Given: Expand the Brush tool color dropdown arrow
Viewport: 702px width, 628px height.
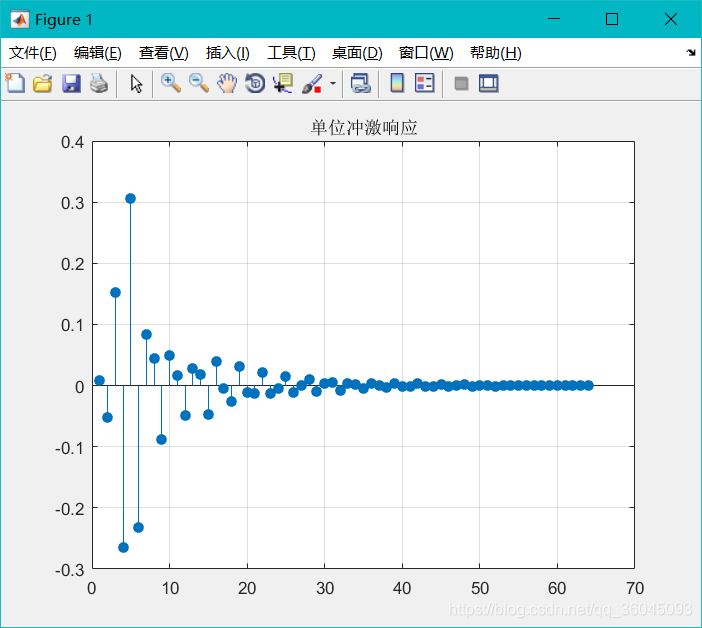Looking at the screenshot, I should point(332,84).
